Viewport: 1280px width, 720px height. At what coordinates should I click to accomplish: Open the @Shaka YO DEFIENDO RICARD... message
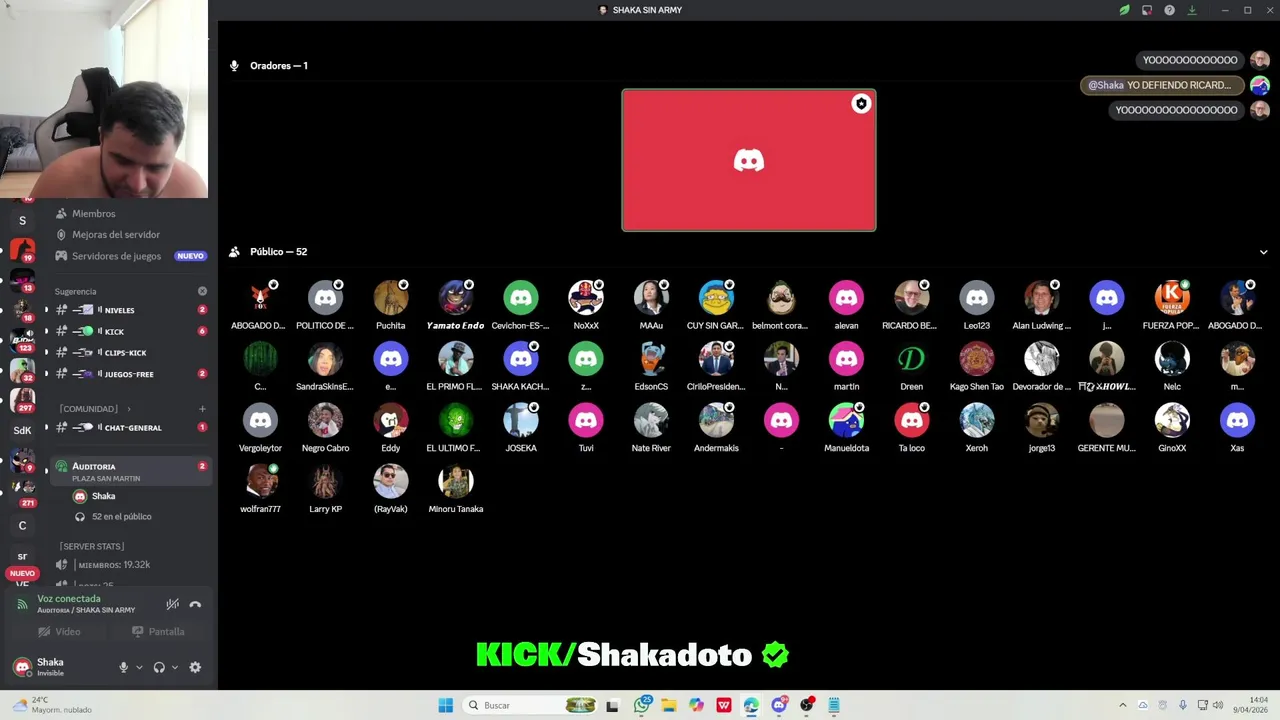[1162, 85]
